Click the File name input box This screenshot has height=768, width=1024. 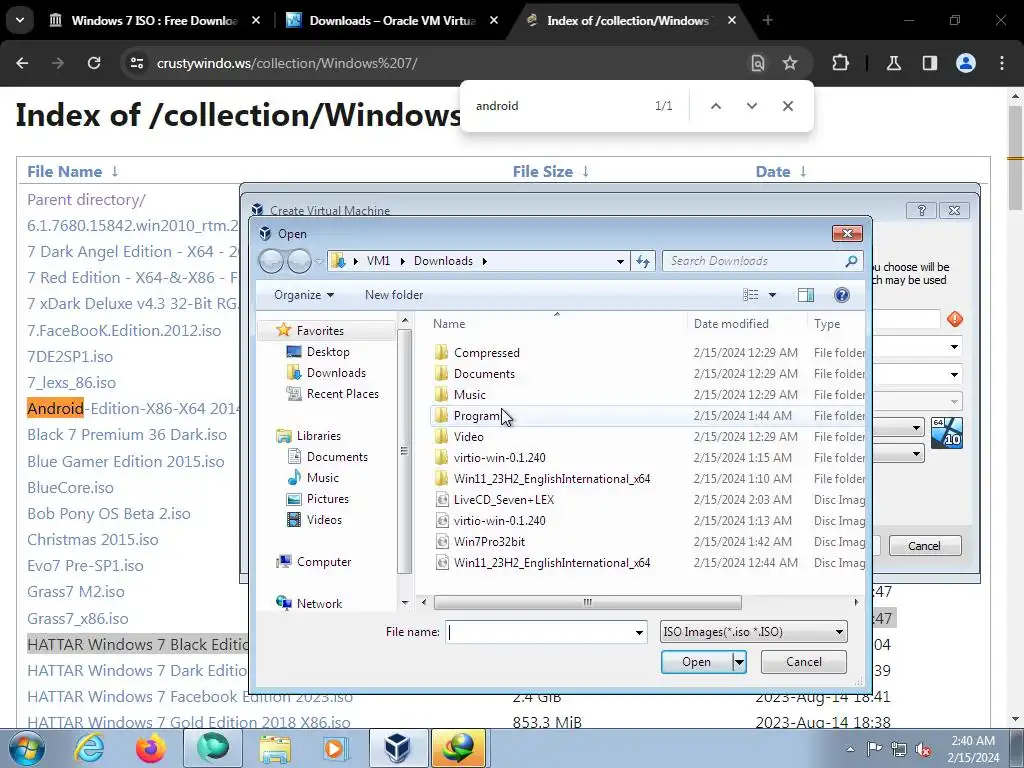click(x=539, y=632)
